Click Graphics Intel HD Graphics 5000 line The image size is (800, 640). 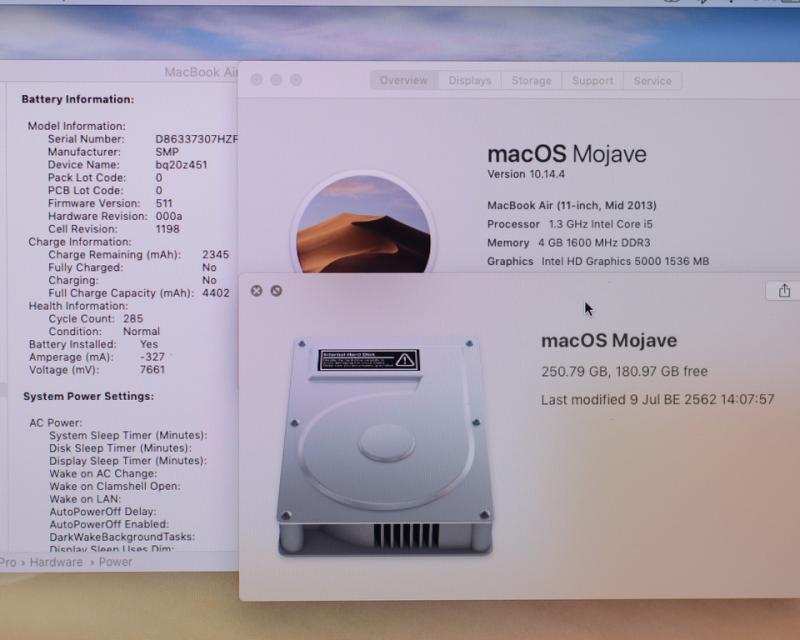tap(598, 261)
